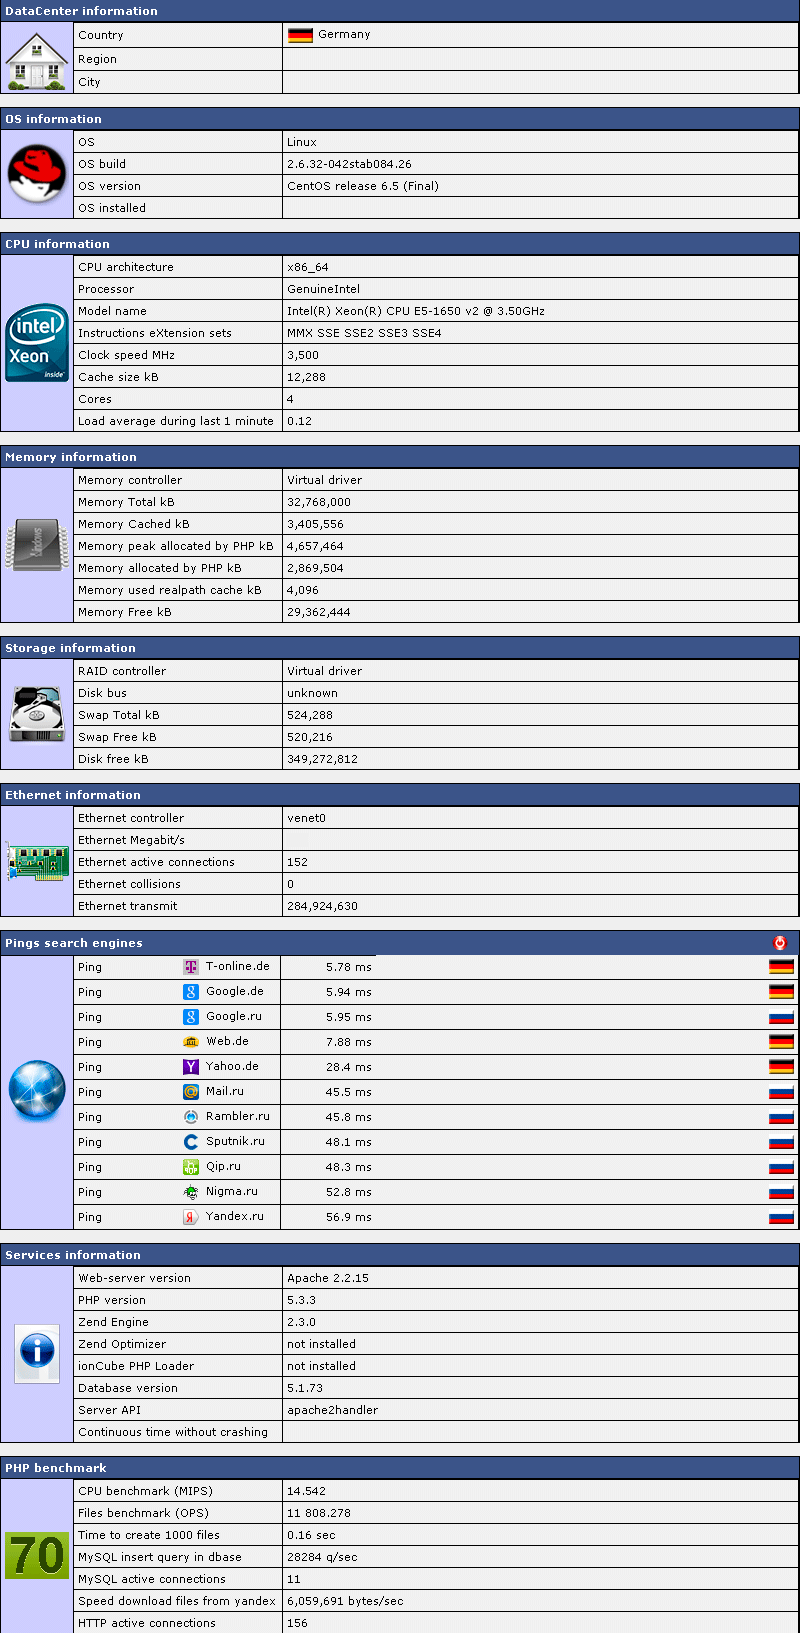Click the Red Hat logo icon
This screenshot has width=800, height=1633.
(37, 174)
